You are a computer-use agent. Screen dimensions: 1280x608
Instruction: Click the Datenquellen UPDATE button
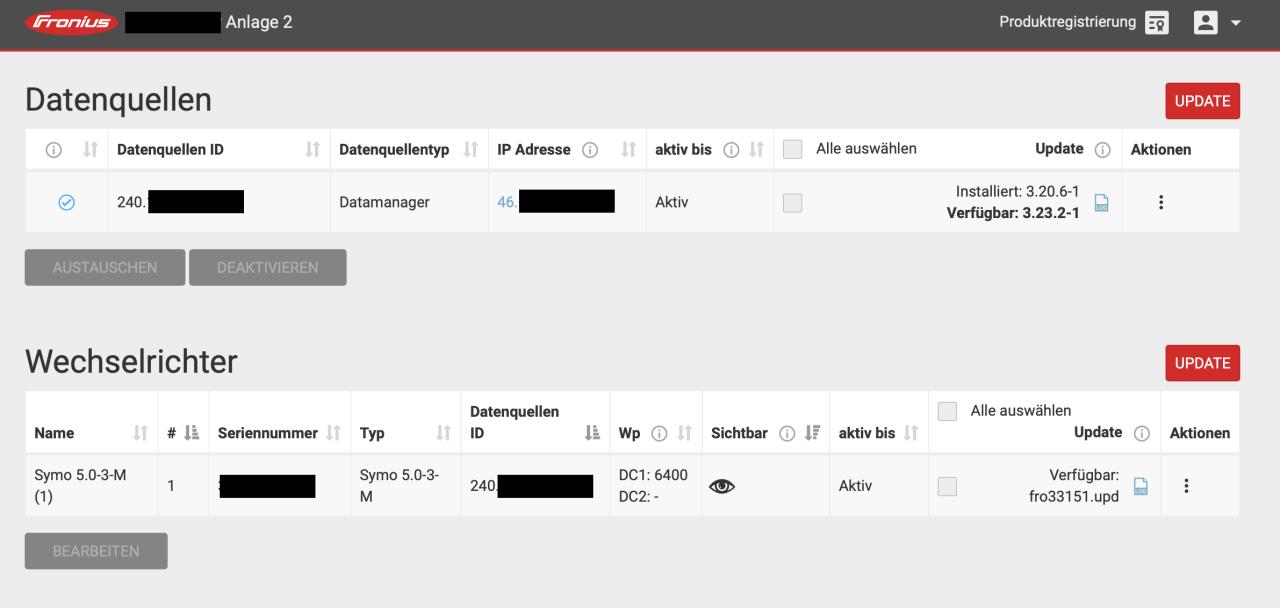[1202, 101]
